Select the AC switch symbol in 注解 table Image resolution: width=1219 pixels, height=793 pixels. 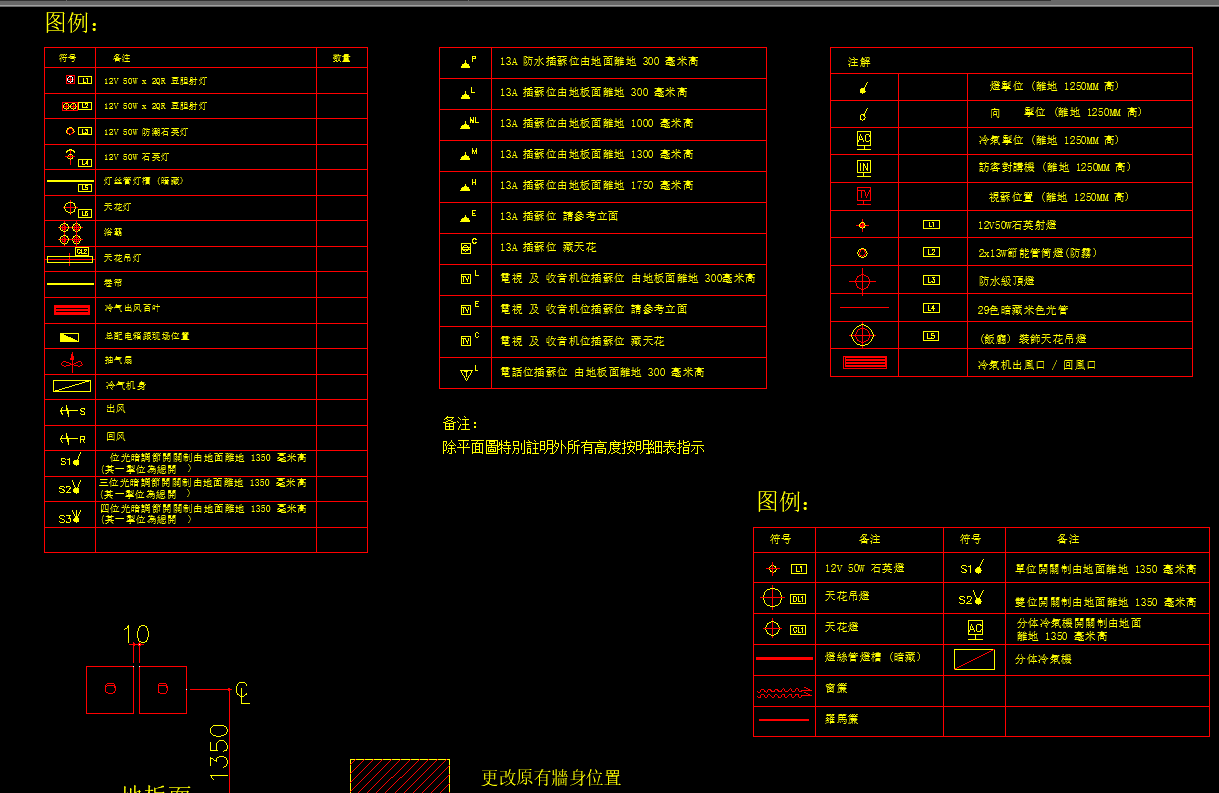pos(864,140)
